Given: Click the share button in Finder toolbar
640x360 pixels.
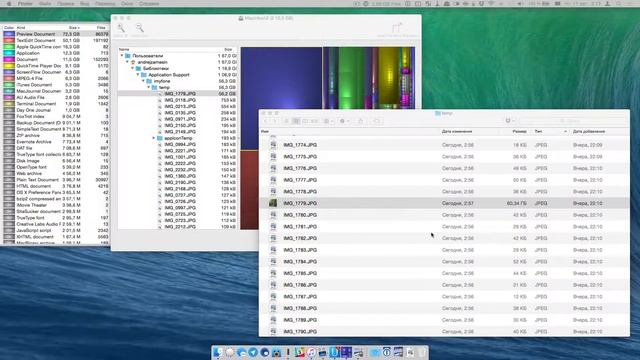Looking at the screenshot, I should 360,121.
